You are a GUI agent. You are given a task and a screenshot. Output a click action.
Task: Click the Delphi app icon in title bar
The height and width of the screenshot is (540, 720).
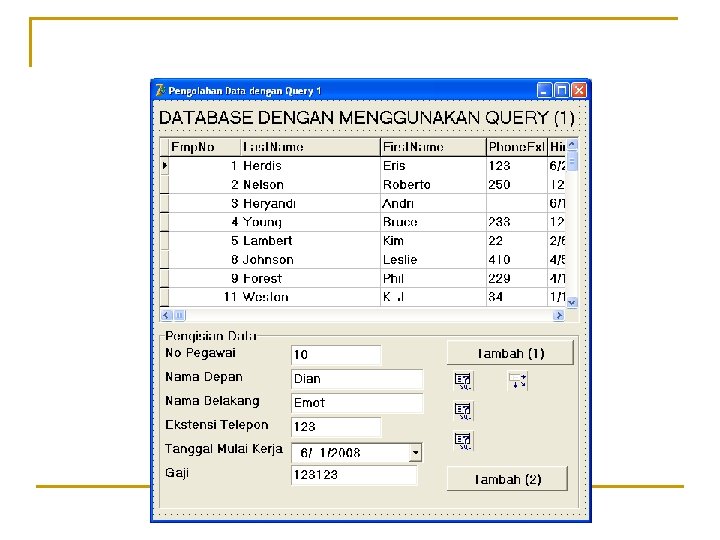click(160, 90)
